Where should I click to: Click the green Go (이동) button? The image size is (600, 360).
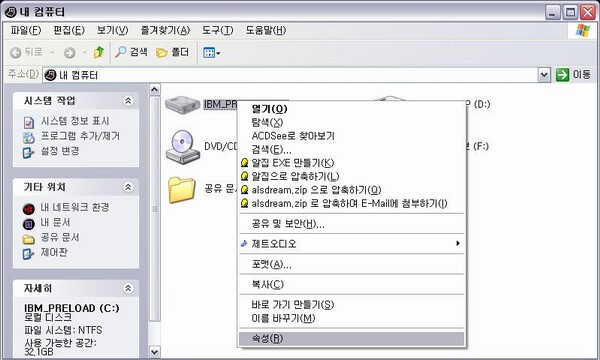[x=573, y=75]
